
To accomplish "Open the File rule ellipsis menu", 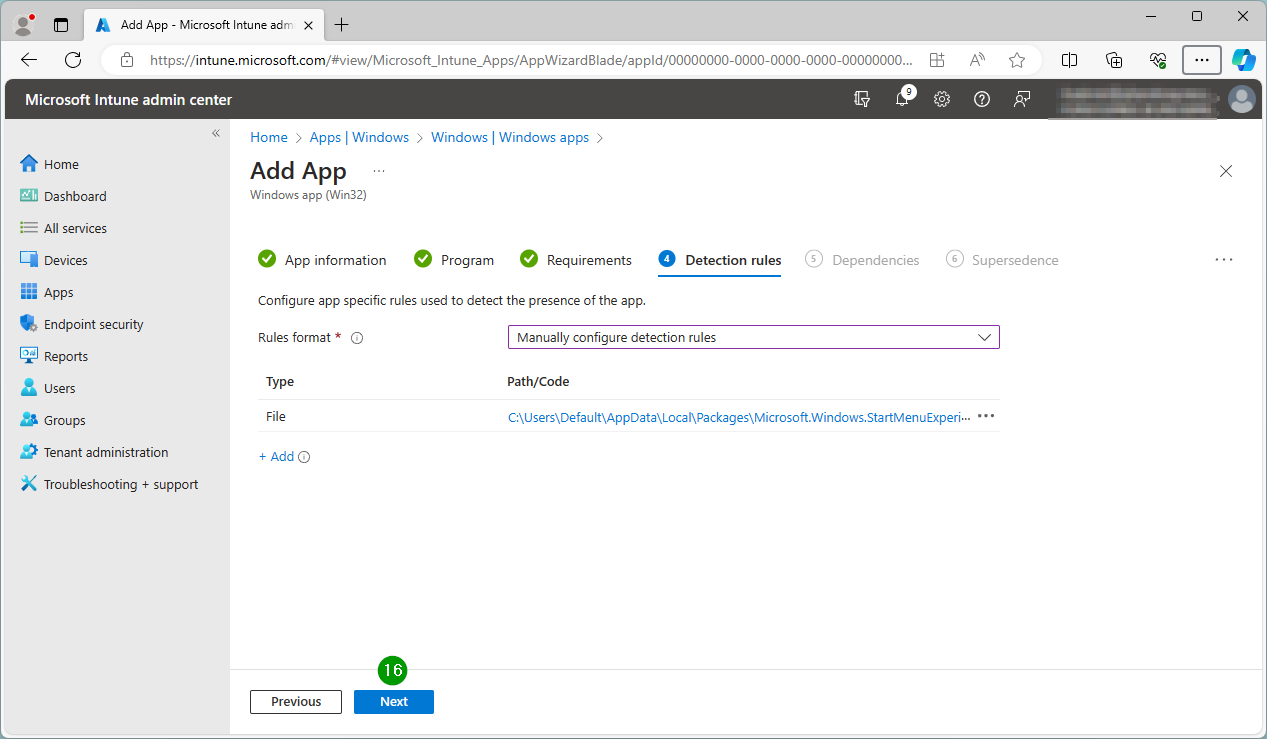I will tap(986, 416).
